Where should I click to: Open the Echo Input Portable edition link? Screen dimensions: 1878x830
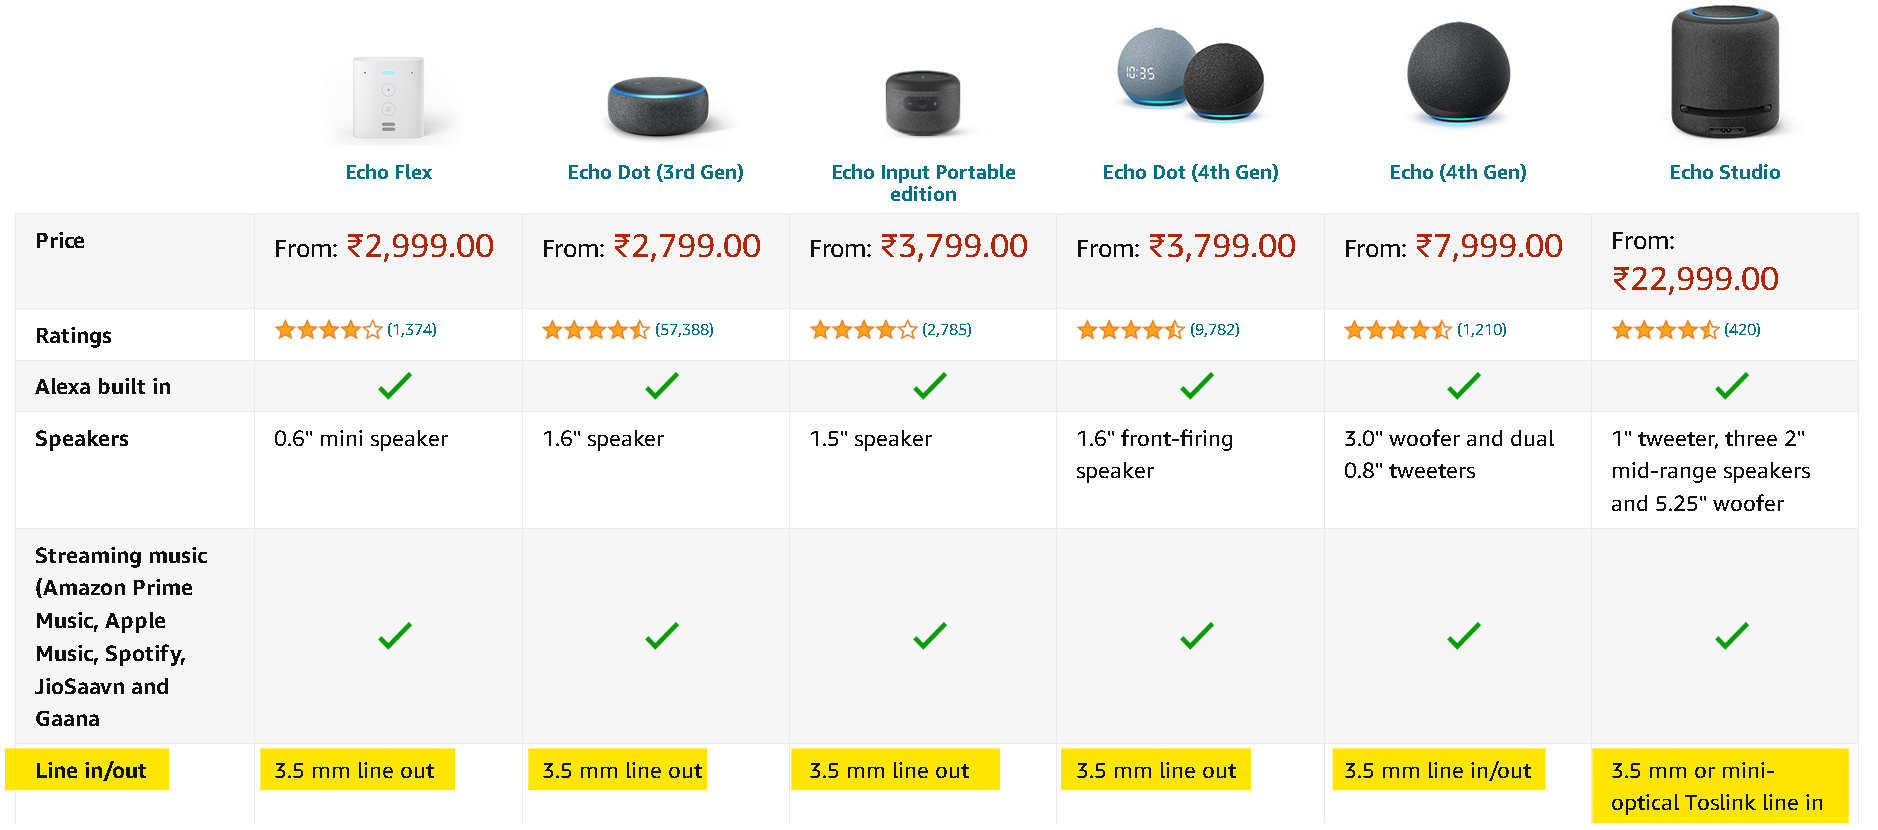tap(923, 183)
